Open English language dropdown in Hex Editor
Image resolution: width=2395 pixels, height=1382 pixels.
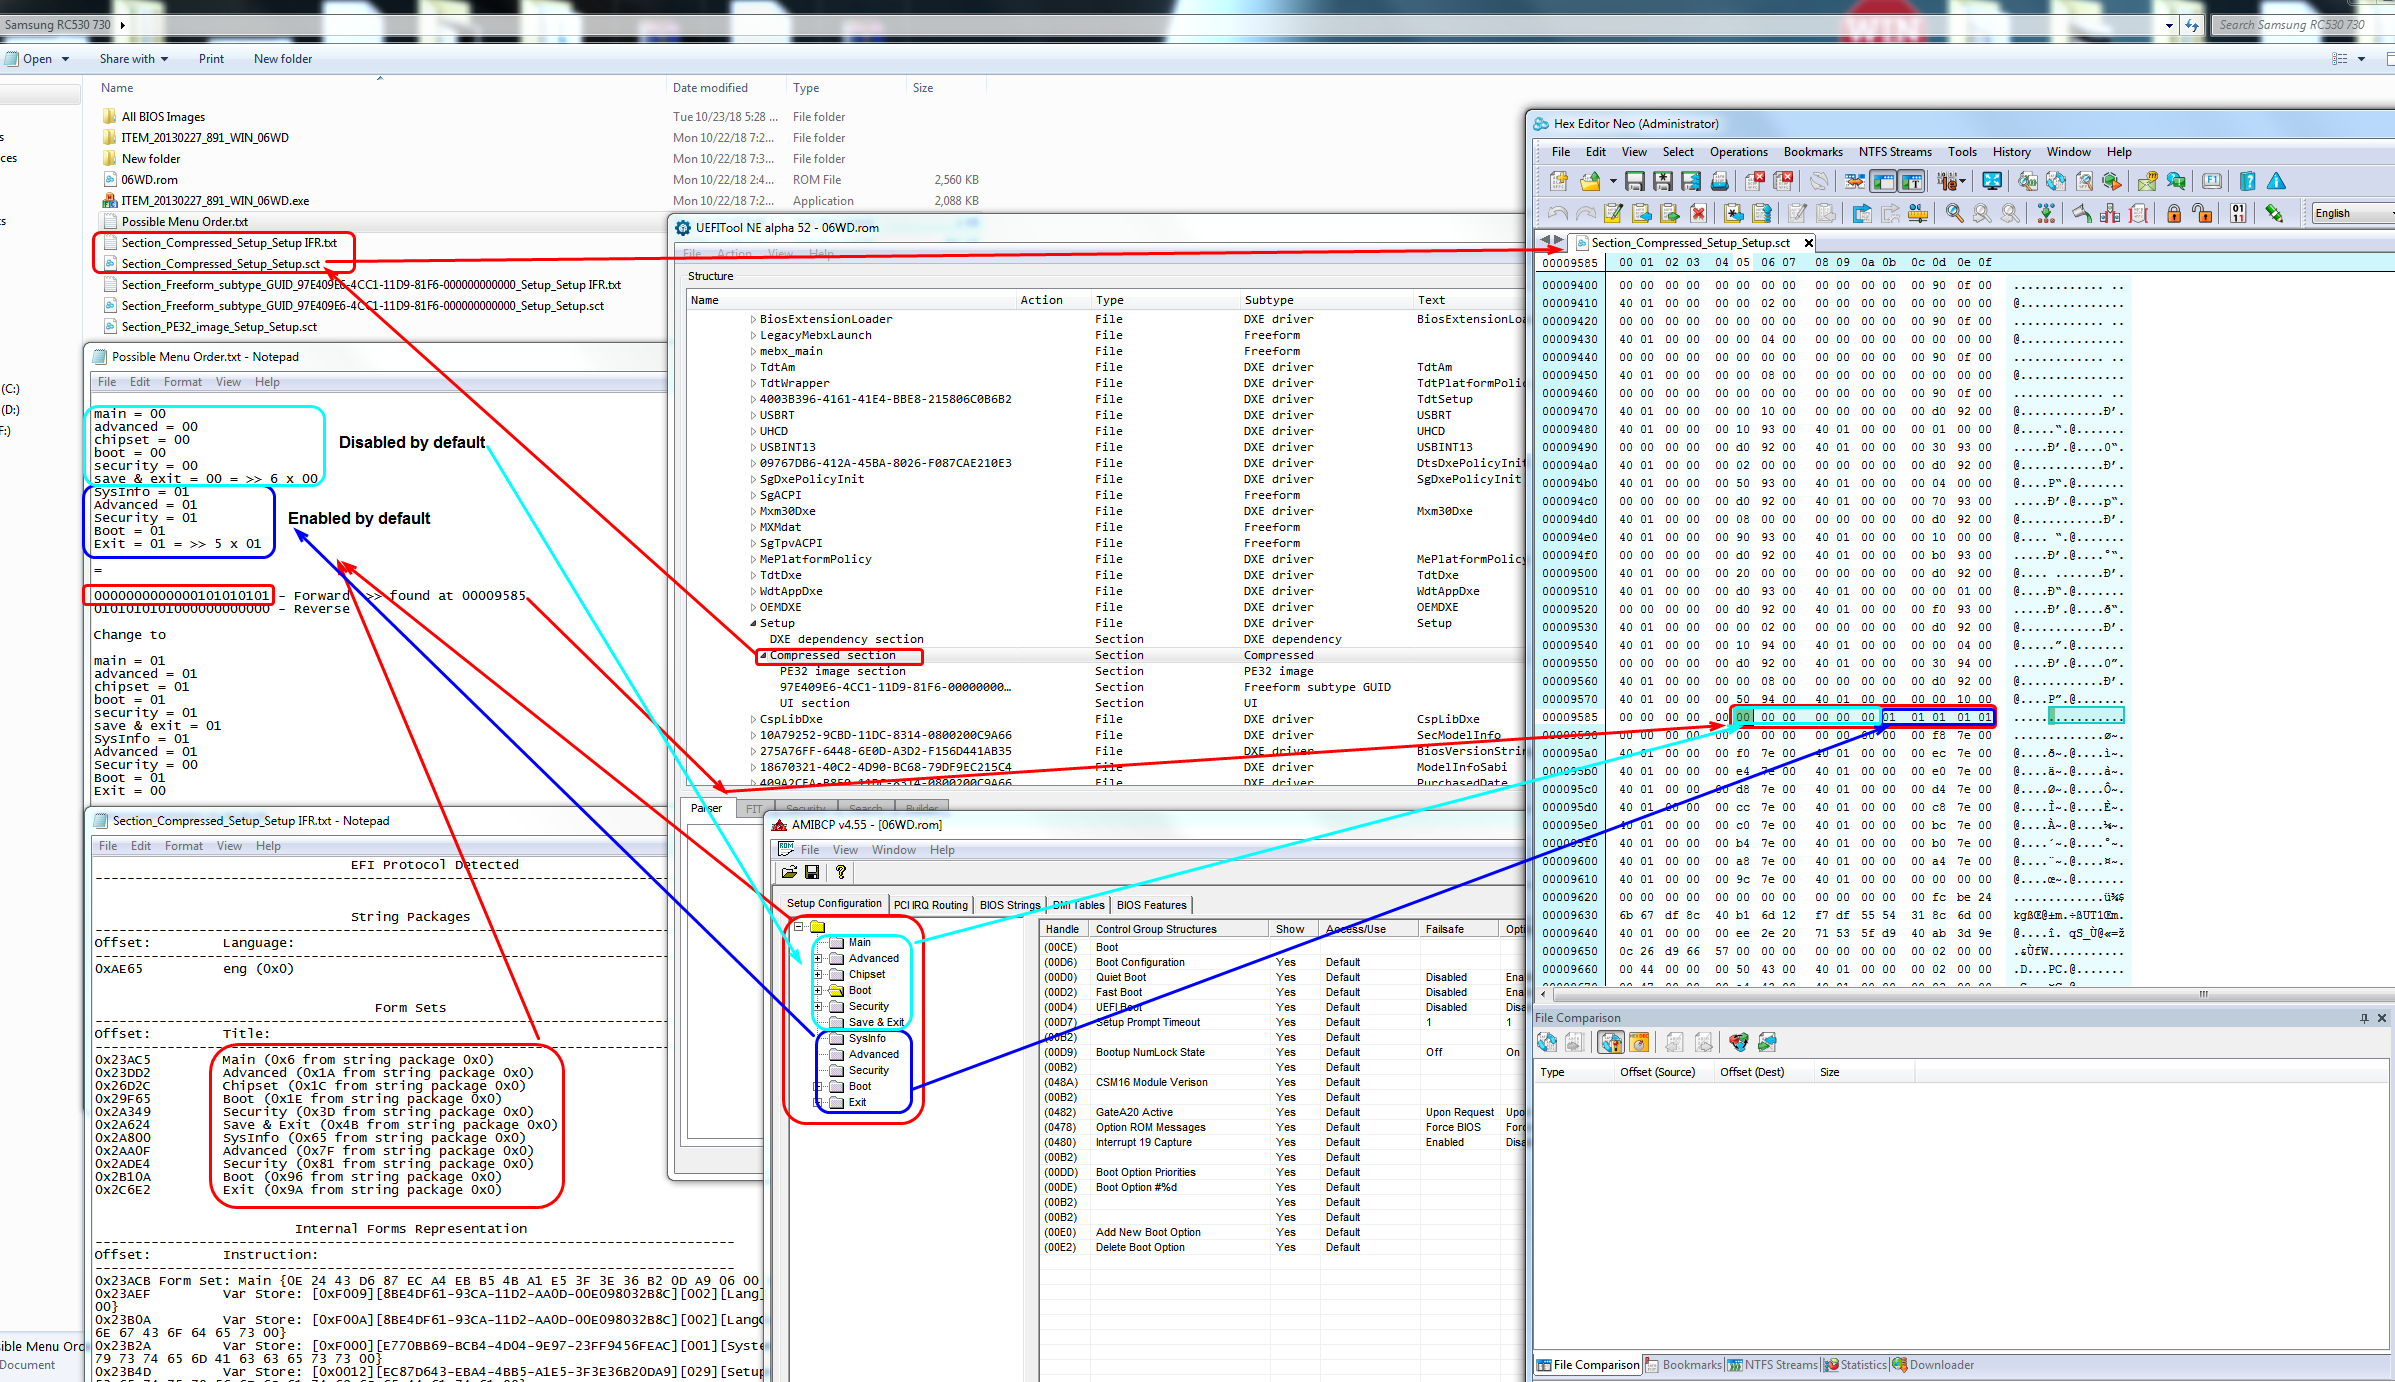[2353, 213]
